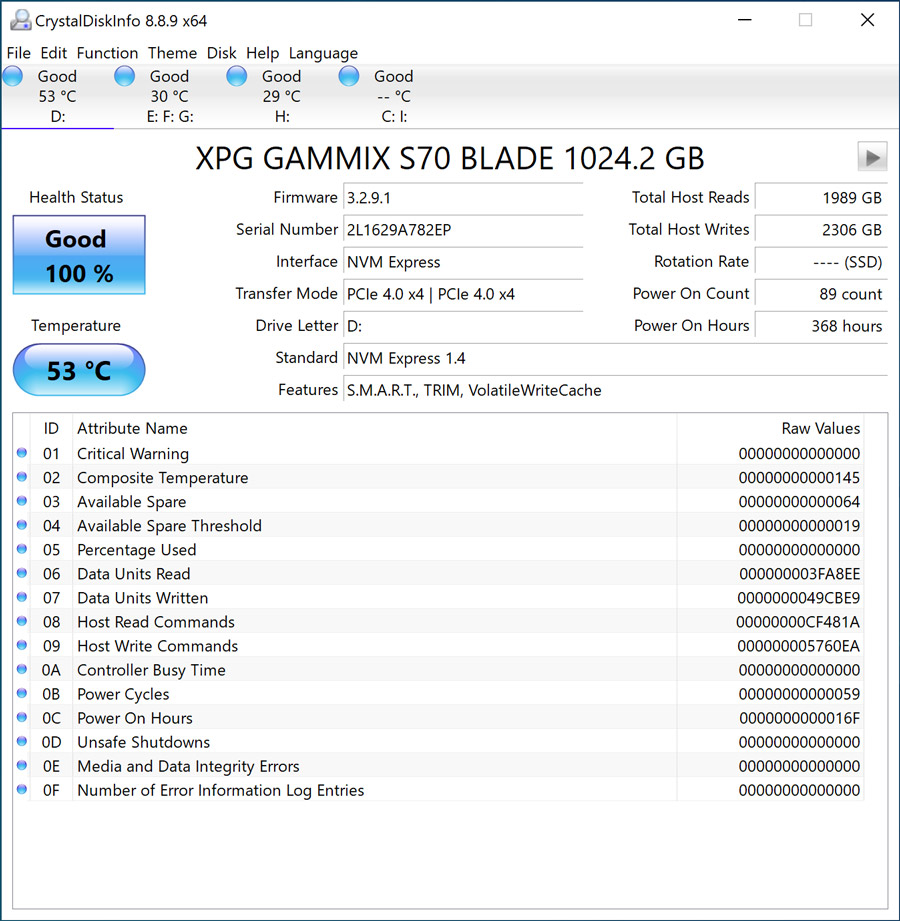Click raw value 00000005760EA
Screen dimensions: 900x921
click(798, 646)
